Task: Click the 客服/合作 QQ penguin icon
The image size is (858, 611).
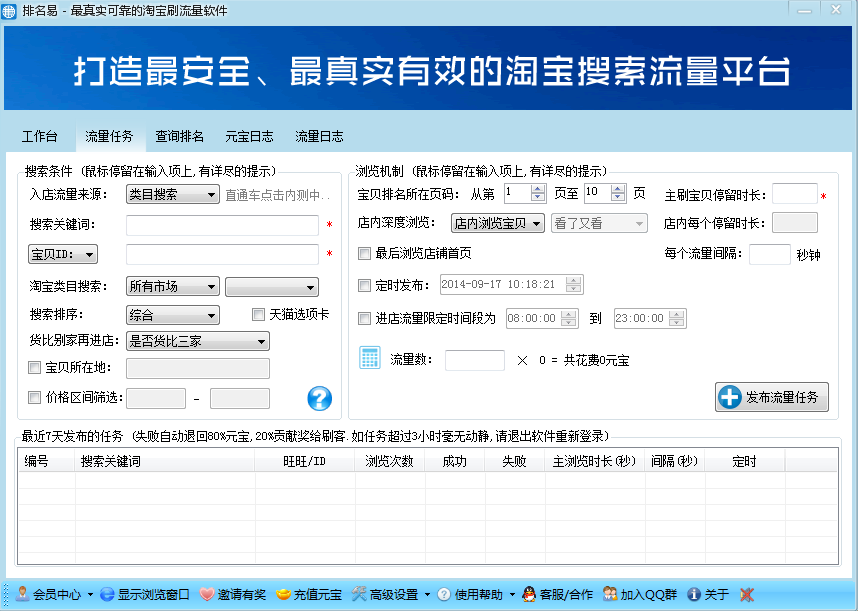Action: point(528,594)
